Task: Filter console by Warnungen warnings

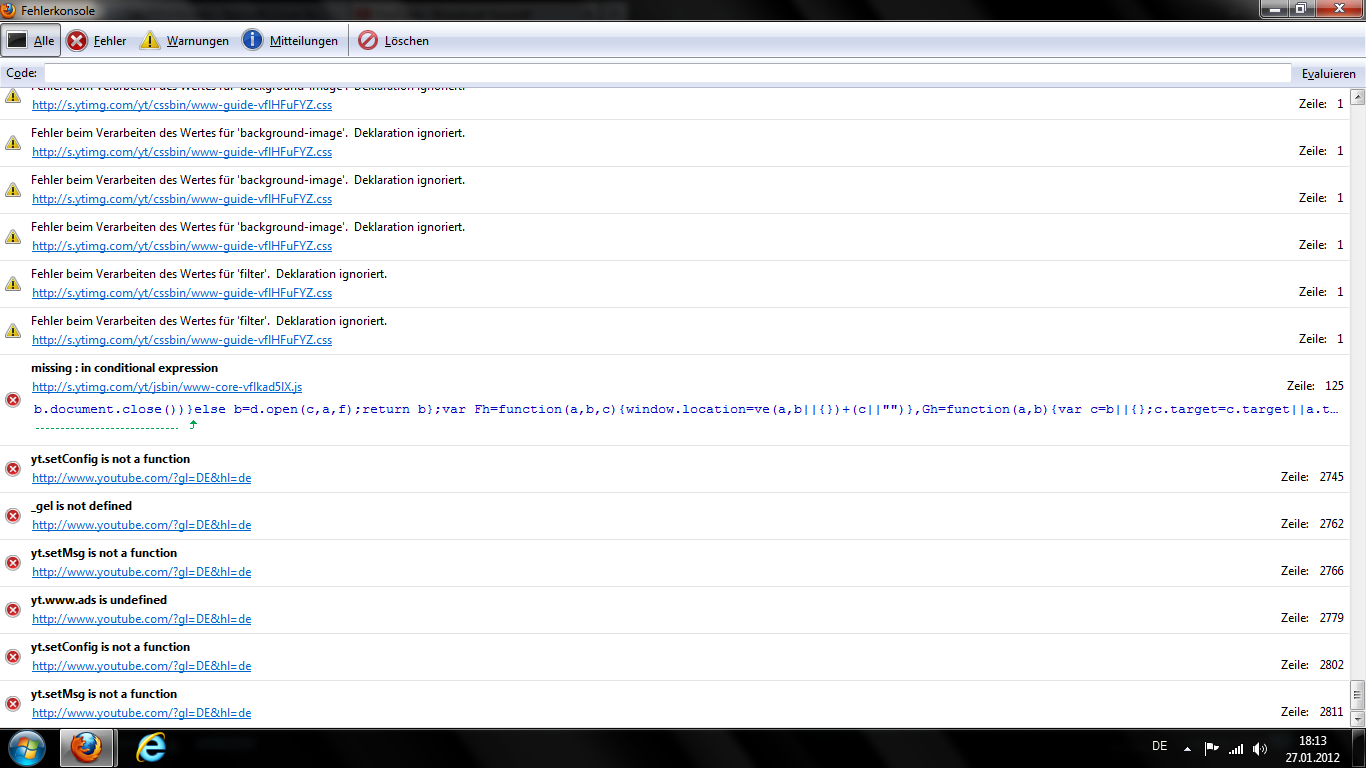Action: pos(185,41)
